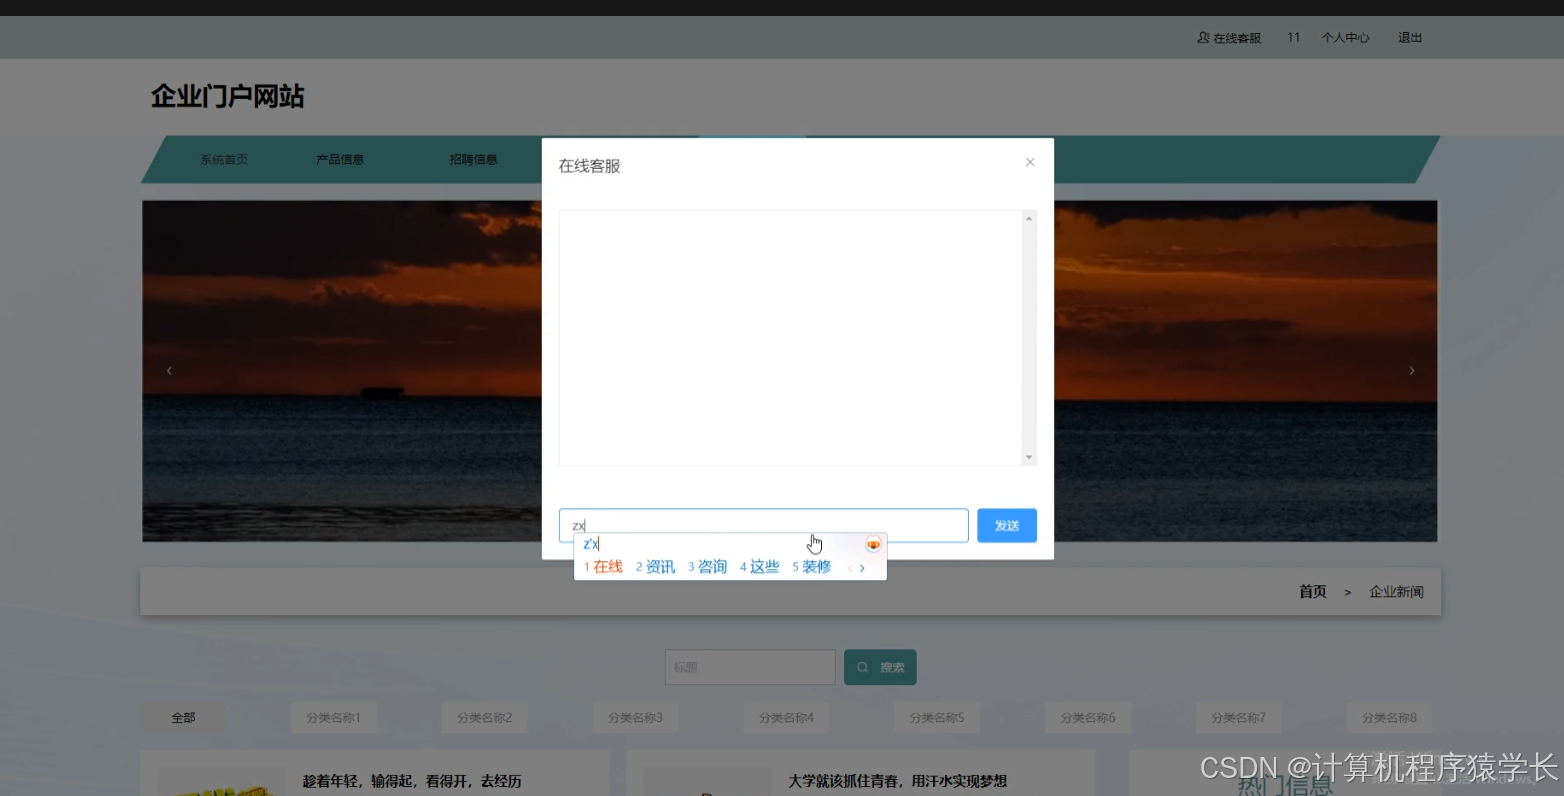Select 分类名称8 category filter
Screen dimensions: 1564x796
(1390, 718)
